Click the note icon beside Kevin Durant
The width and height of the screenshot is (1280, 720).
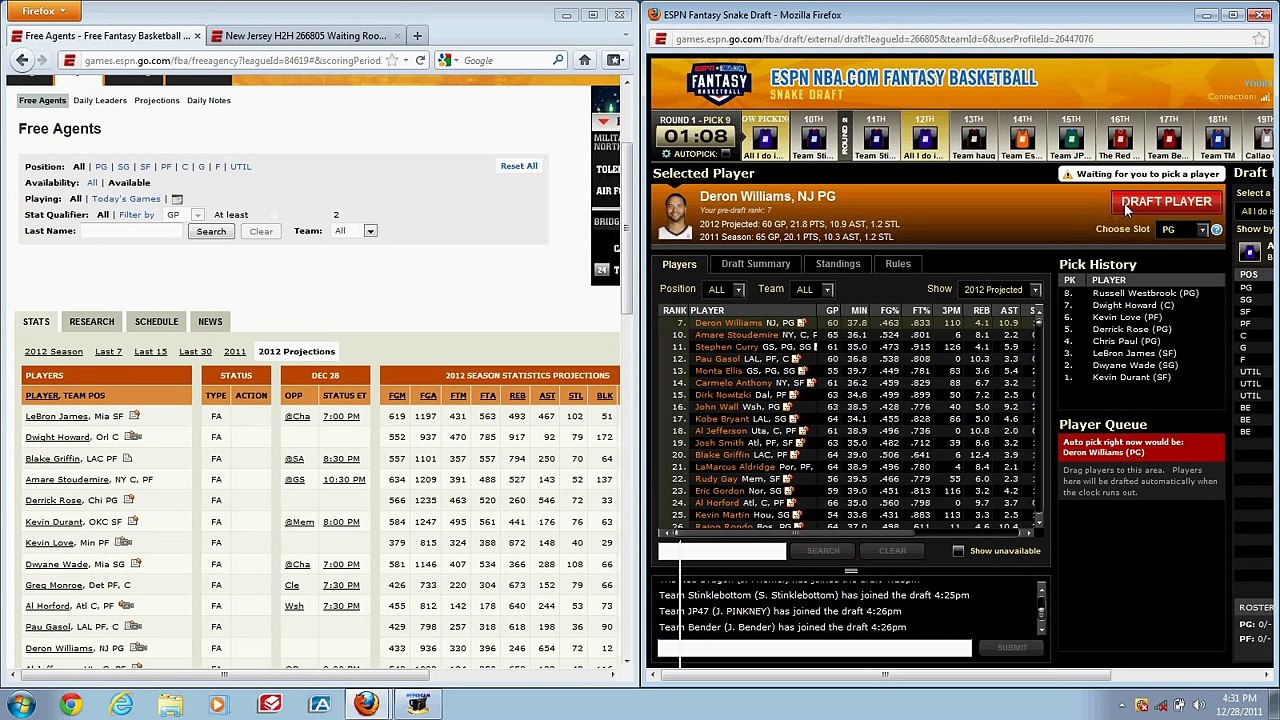132,521
